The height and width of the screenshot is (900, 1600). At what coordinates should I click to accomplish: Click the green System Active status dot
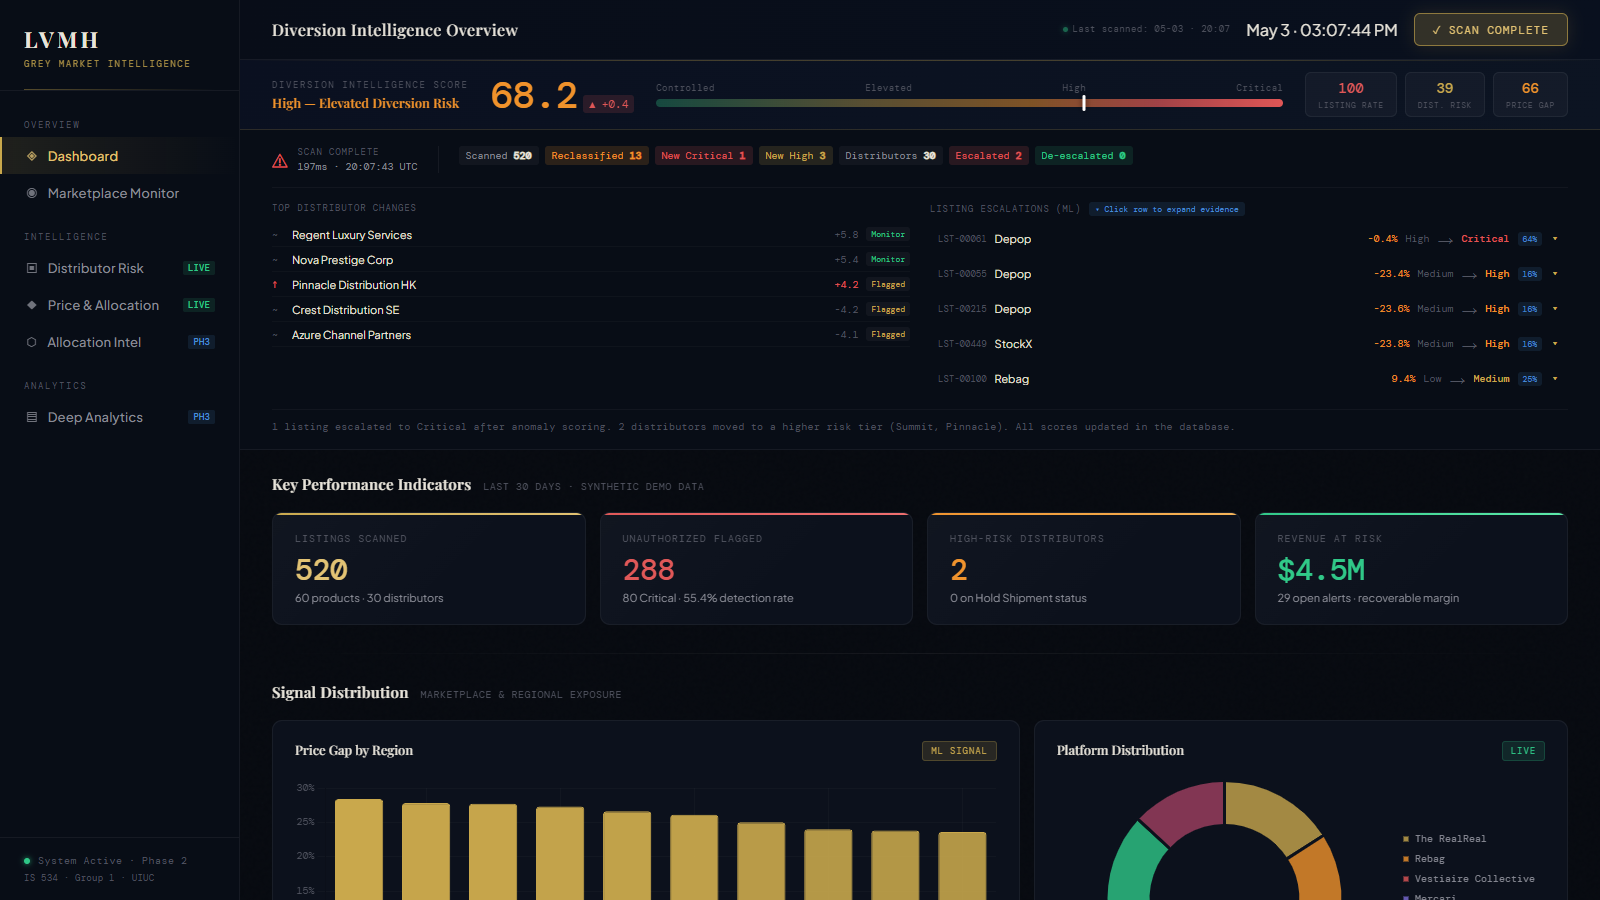27,861
